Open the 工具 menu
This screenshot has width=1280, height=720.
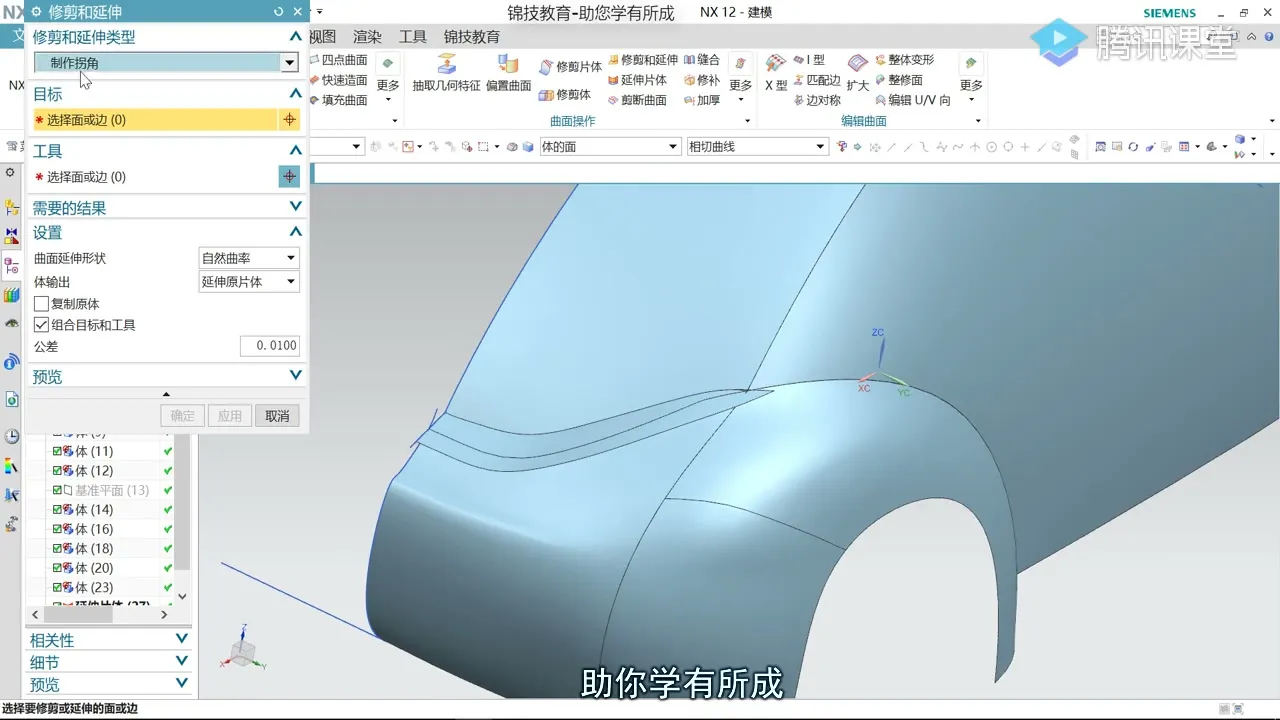412,36
